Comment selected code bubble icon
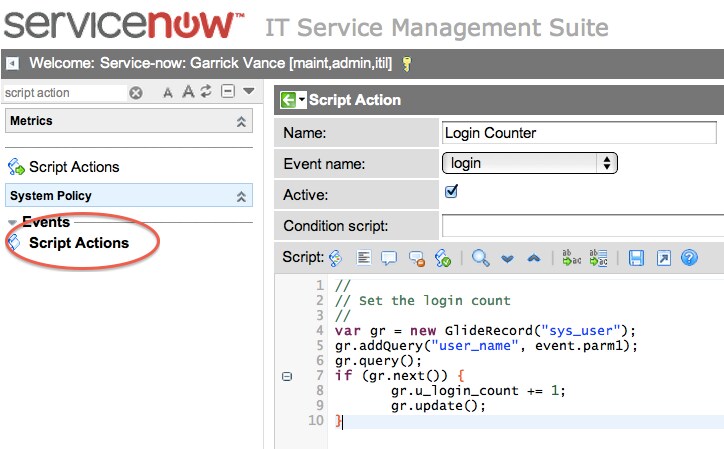The image size is (724, 449). 389,258
